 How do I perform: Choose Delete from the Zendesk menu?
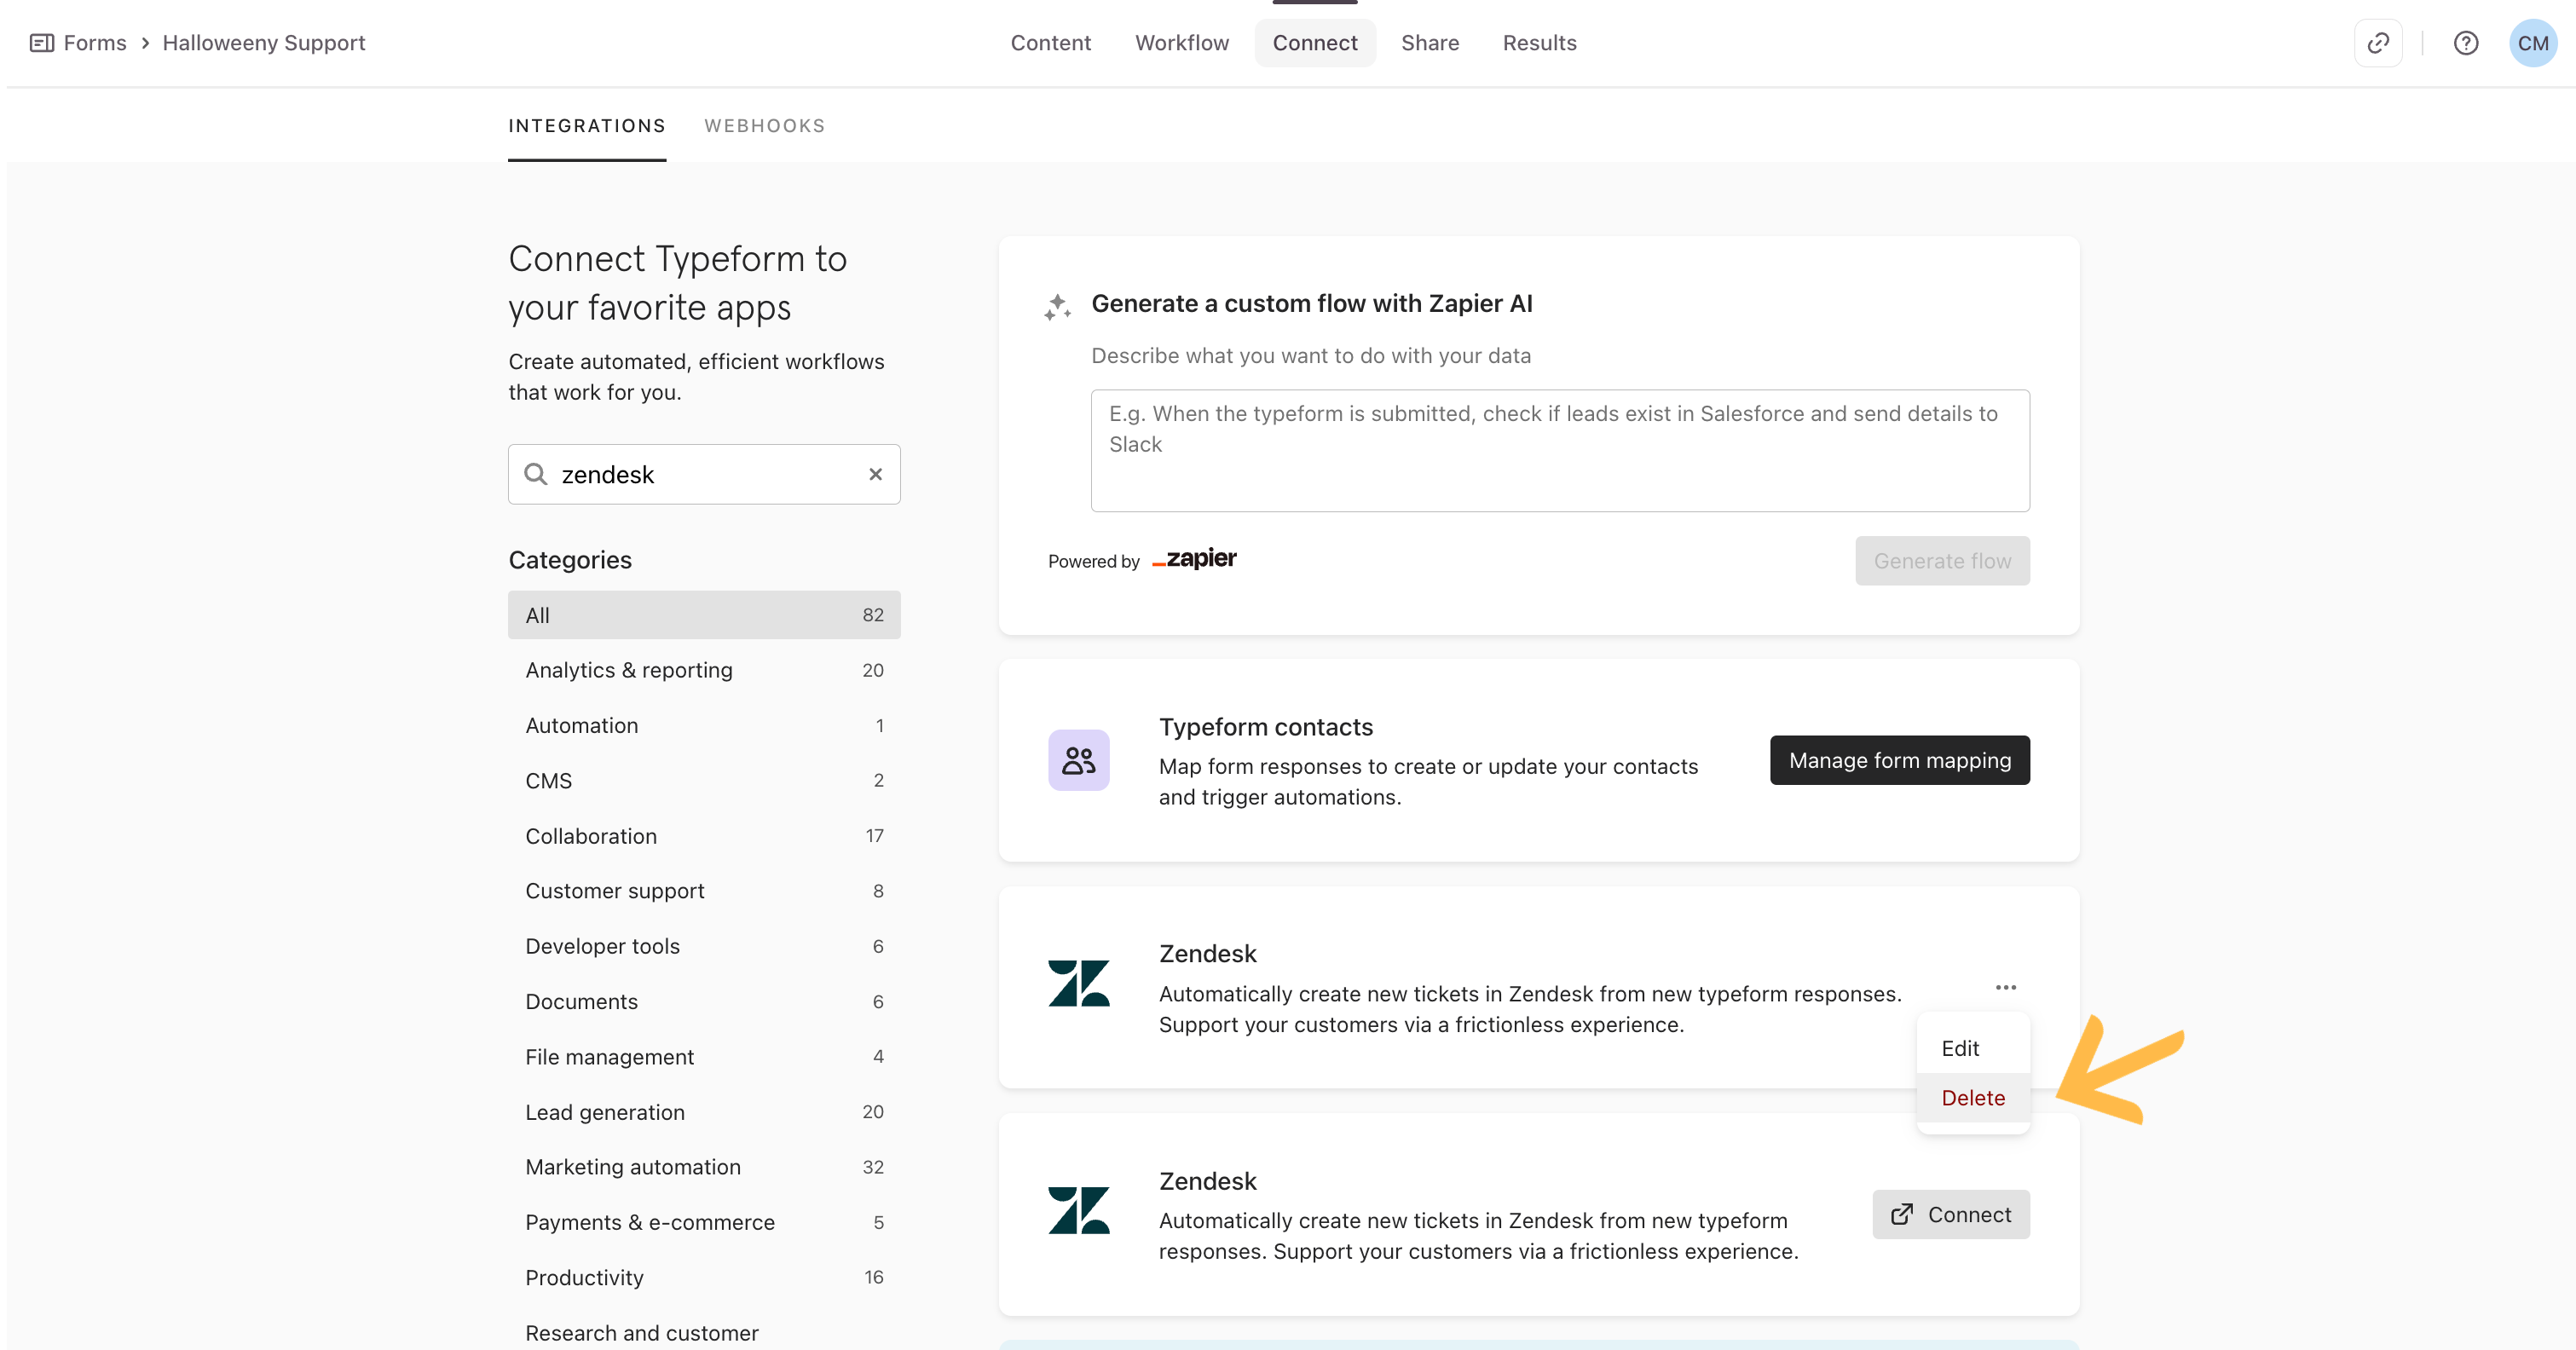click(1972, 1098)
